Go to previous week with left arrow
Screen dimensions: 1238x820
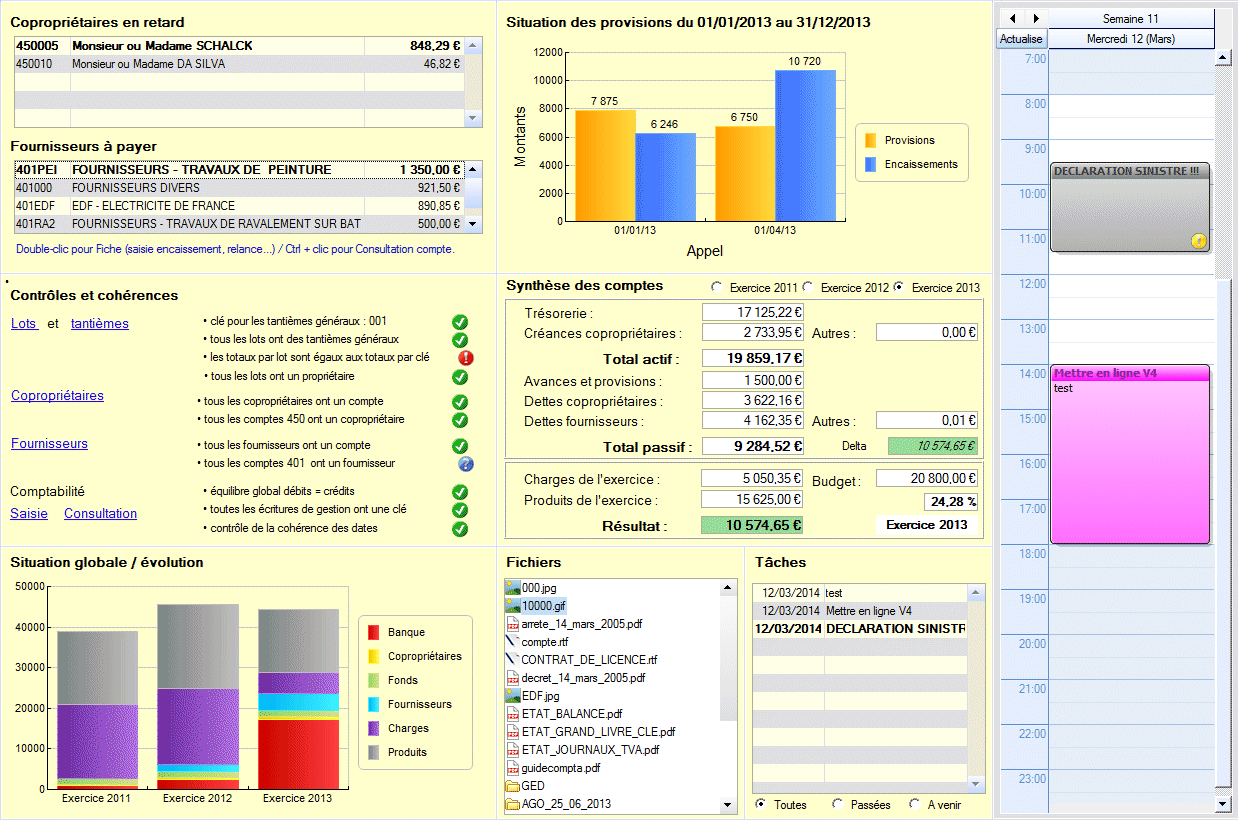pyautogui.click(x=1012, y=19)
